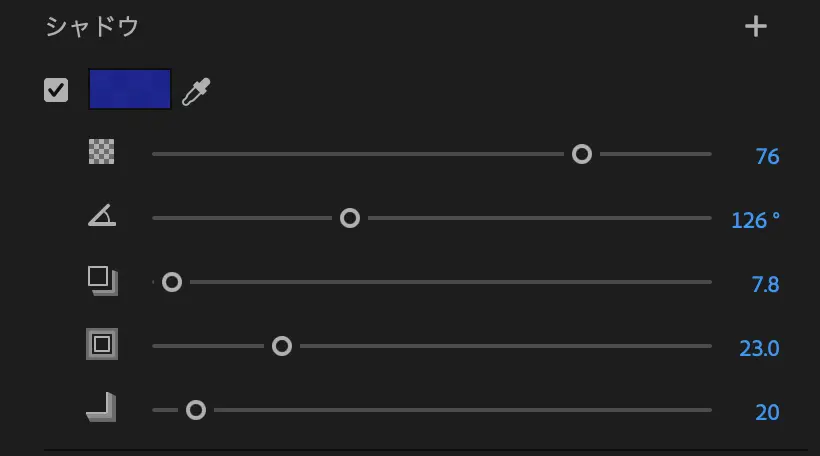Click the angle slider handle

350,218
